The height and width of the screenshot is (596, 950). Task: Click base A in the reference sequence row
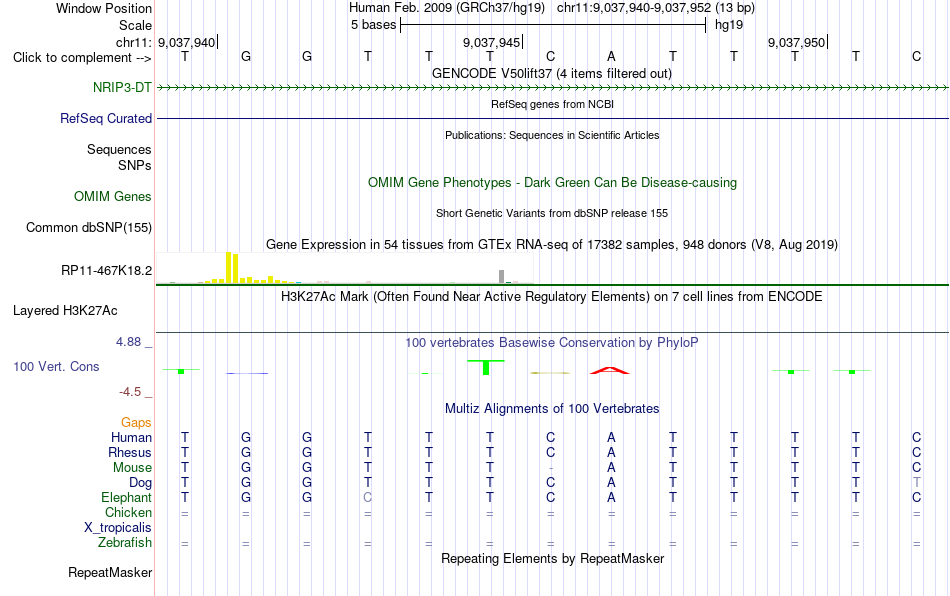(611, 56)
